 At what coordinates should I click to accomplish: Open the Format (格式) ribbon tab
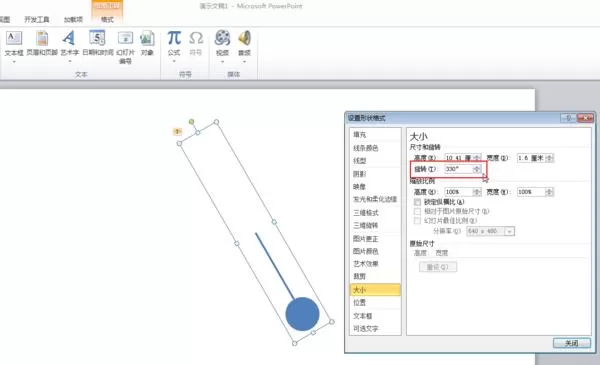pos(107,19)
